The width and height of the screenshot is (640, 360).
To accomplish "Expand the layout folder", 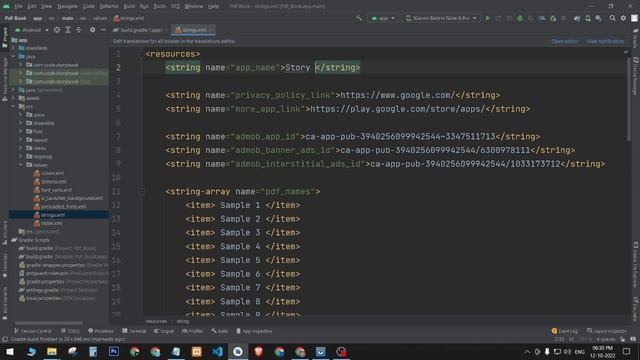I will coord(21,140).
